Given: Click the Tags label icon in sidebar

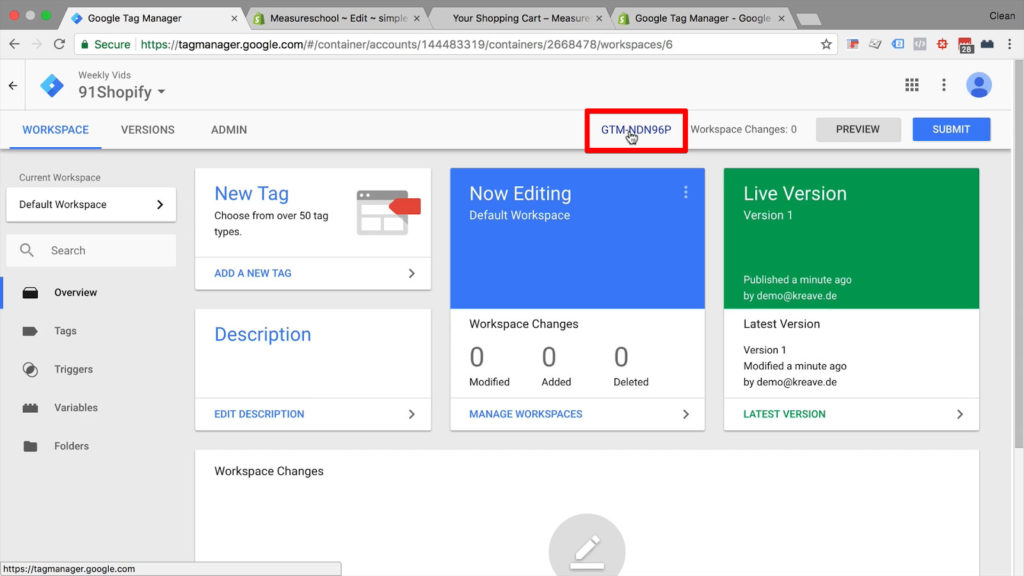Looking at the screenshot, I should click(30, 331).
